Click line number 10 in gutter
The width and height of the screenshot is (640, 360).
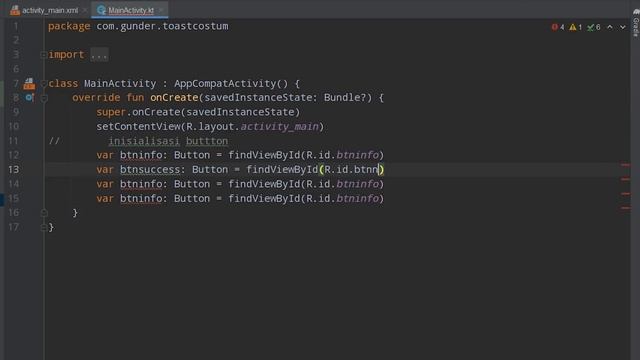click(13, 127)
